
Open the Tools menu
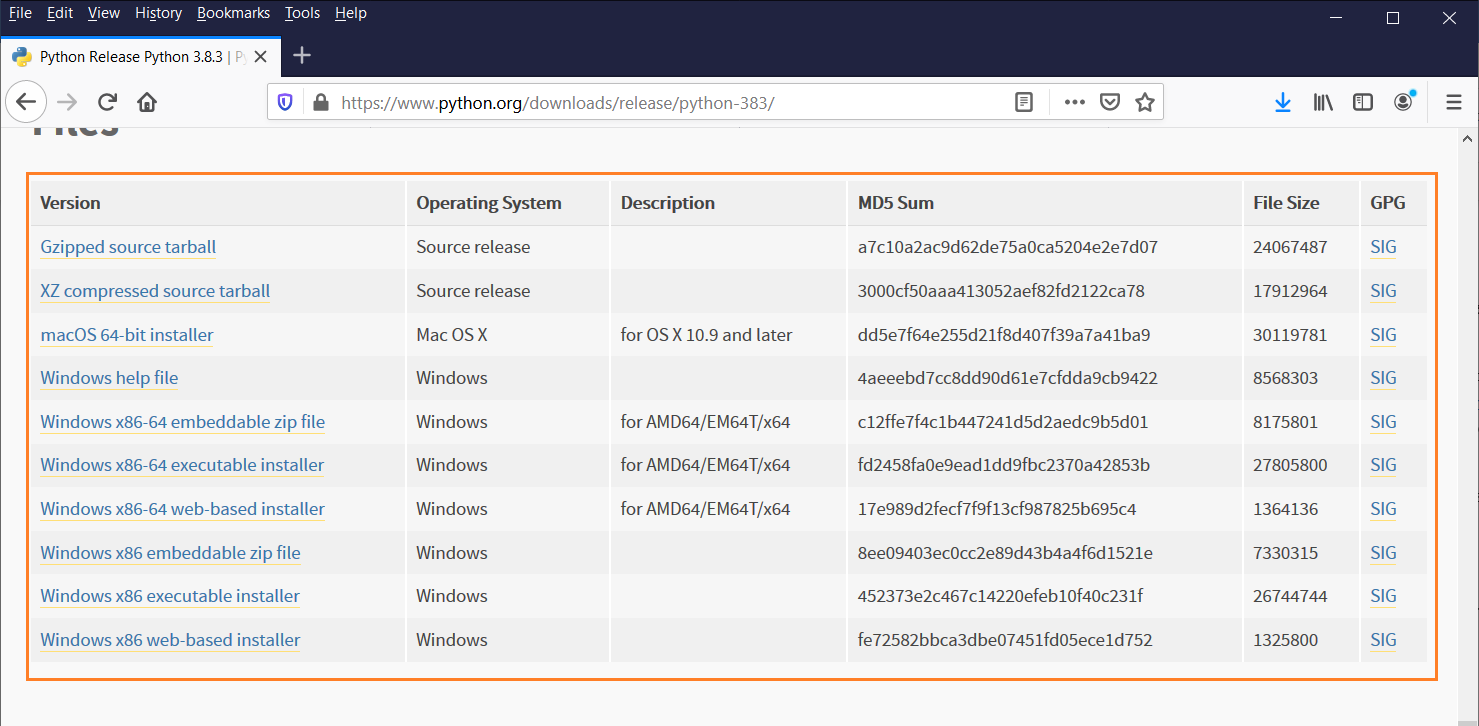302,13
